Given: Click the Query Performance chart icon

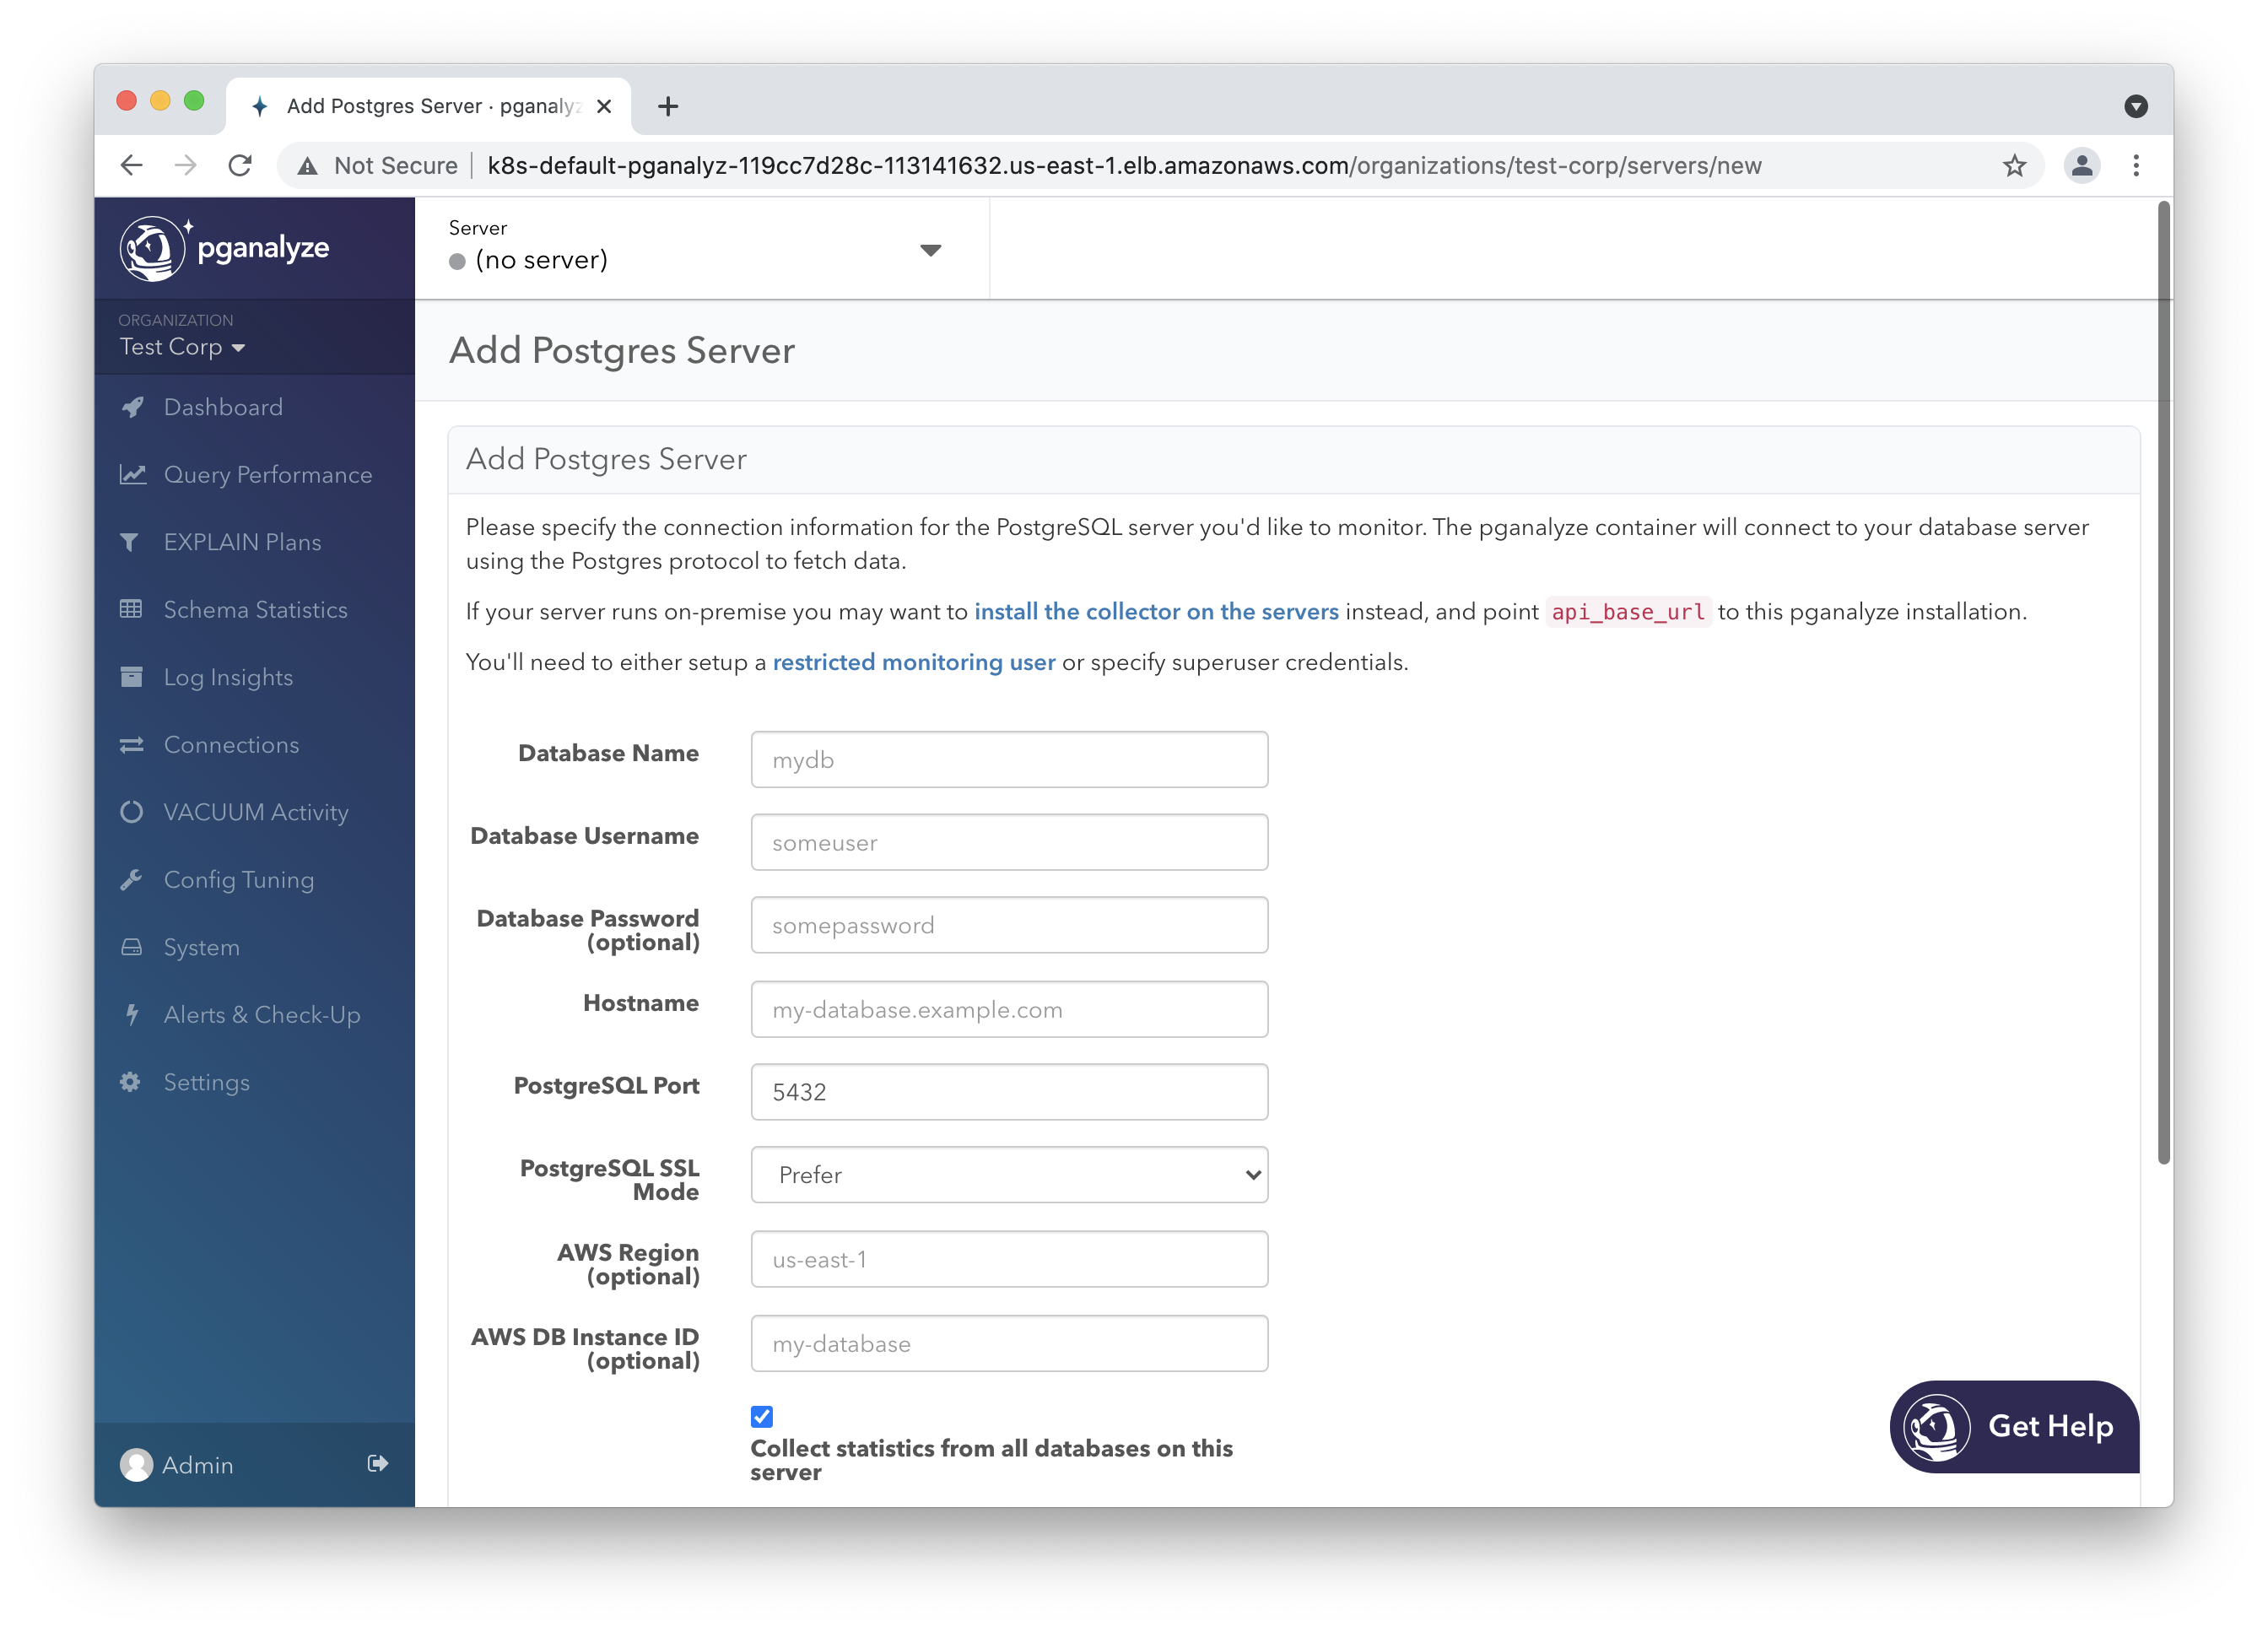Looking at the screenshot, I should [132, 474].
